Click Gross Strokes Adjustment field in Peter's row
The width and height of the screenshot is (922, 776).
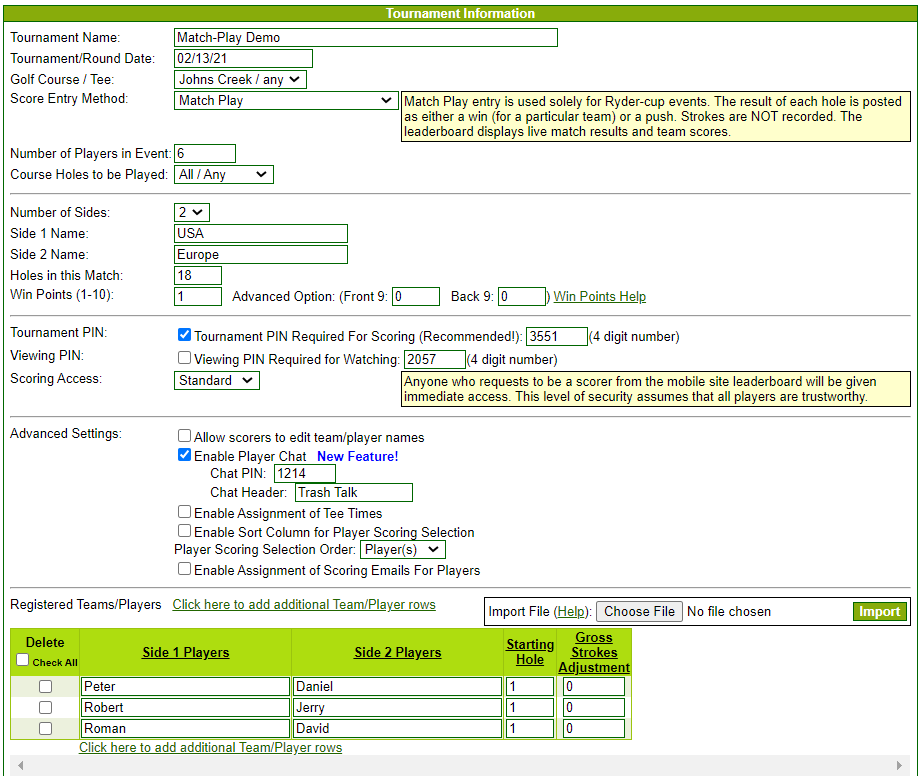(594, 687)
